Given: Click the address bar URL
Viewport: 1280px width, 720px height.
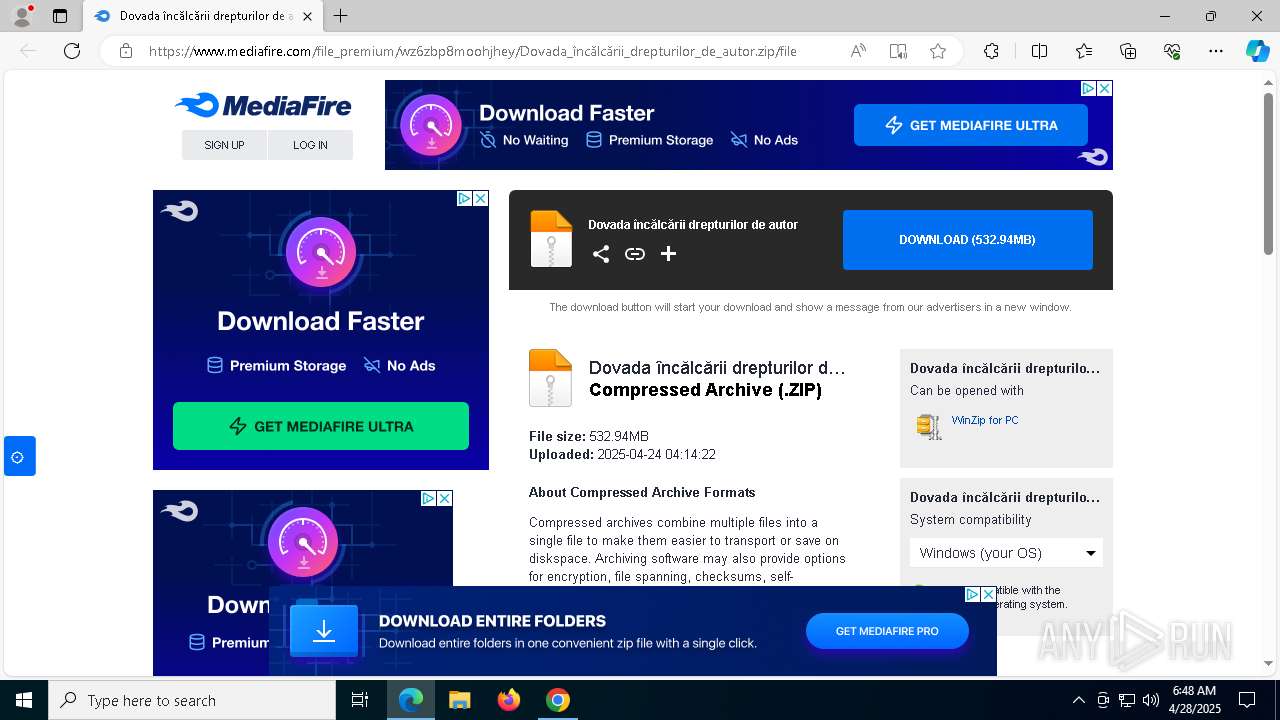Looking at the screenshot, I should click(473, 51).
